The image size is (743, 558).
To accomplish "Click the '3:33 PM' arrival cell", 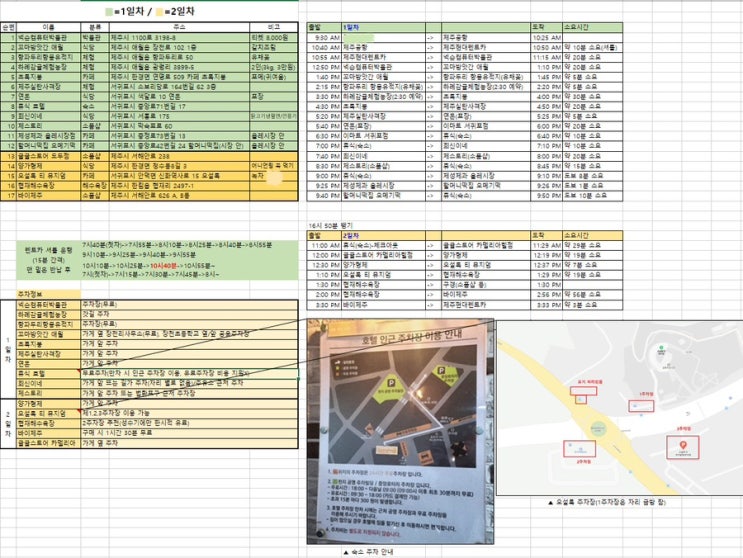I will [546, 305].
